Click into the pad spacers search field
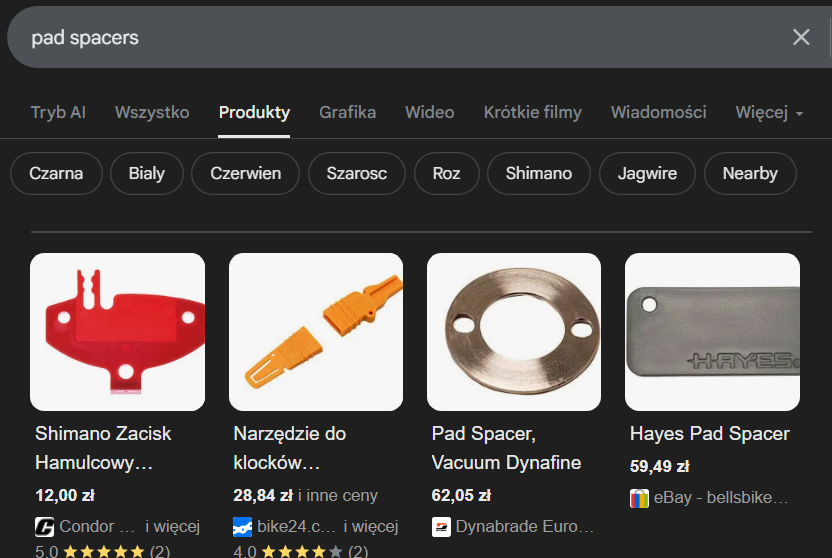832x558 pixels. click(403, 37)
